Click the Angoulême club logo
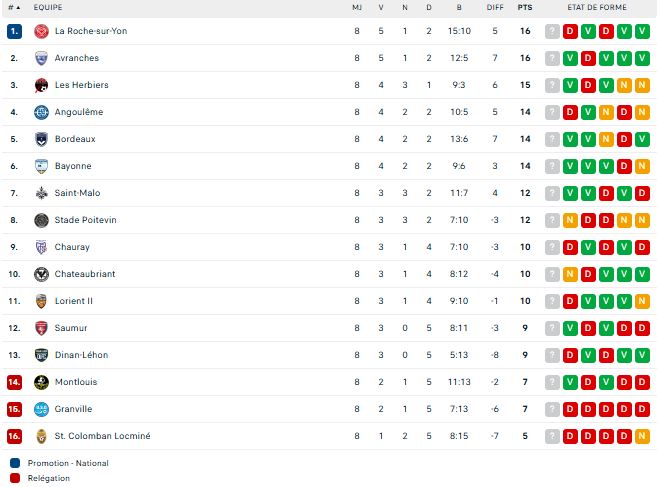This screenshot has width=663, height=487. [x=41, y=112]
